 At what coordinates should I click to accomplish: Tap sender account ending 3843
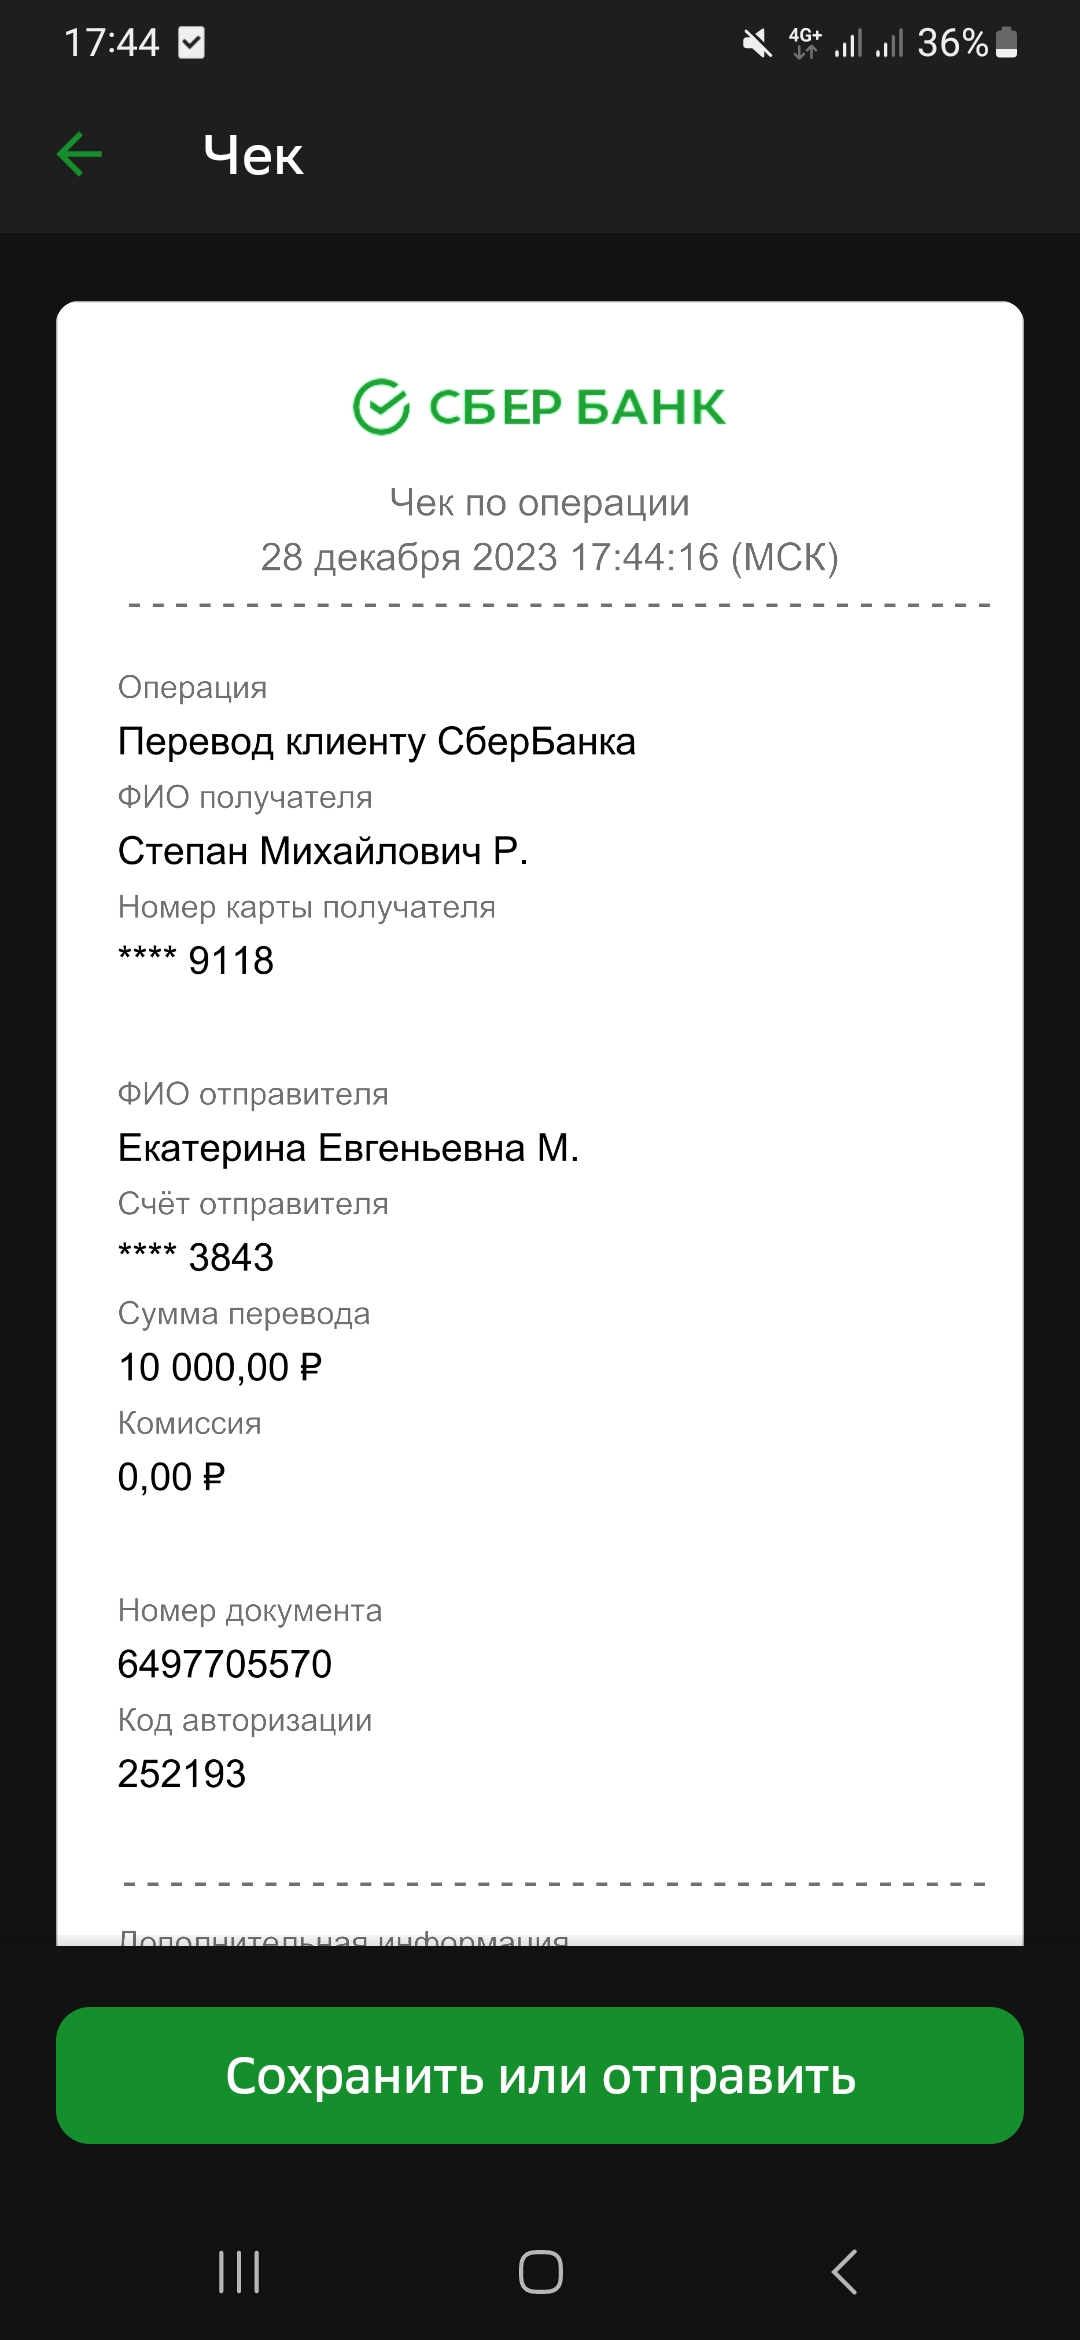click(196, 1258)
